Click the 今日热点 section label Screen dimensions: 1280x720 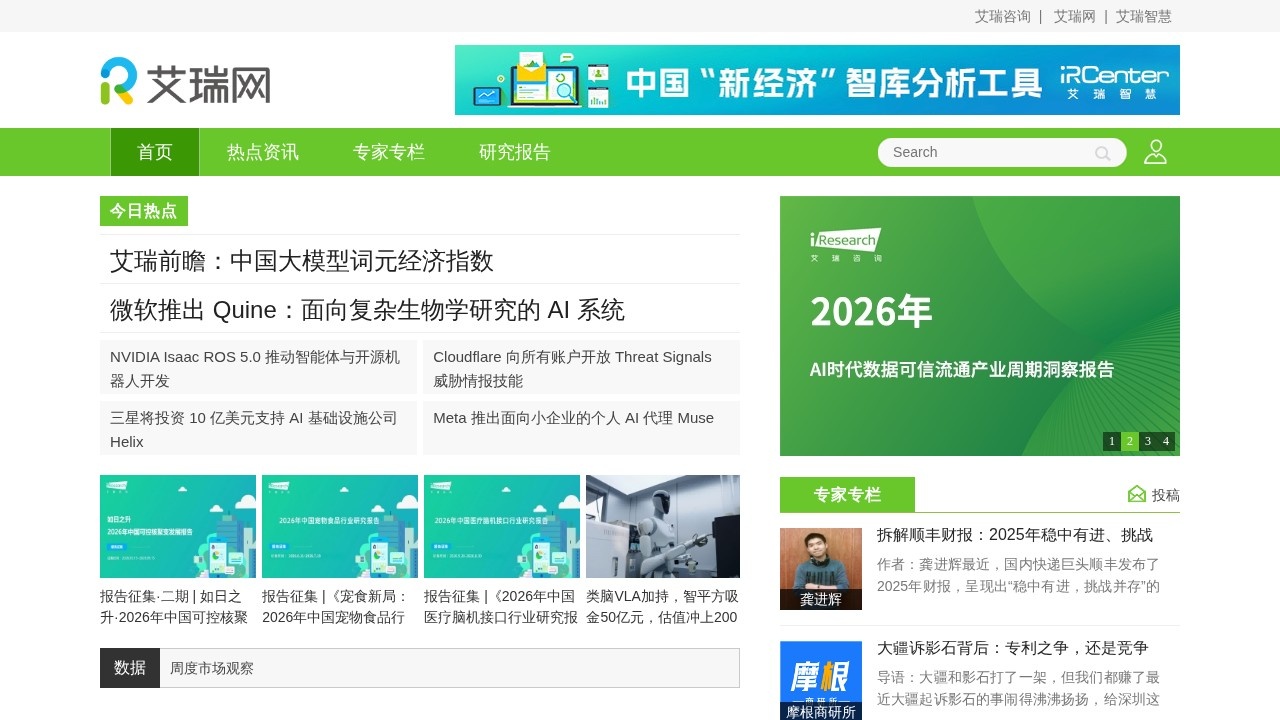tap(144, 211)
